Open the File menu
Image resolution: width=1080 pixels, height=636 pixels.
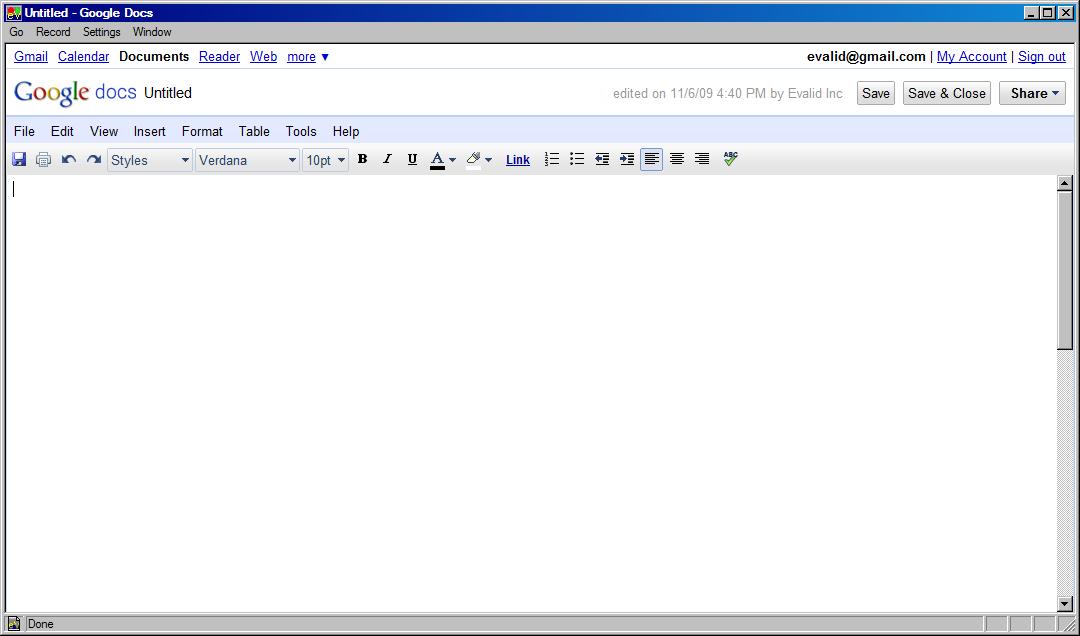point(24,131)
